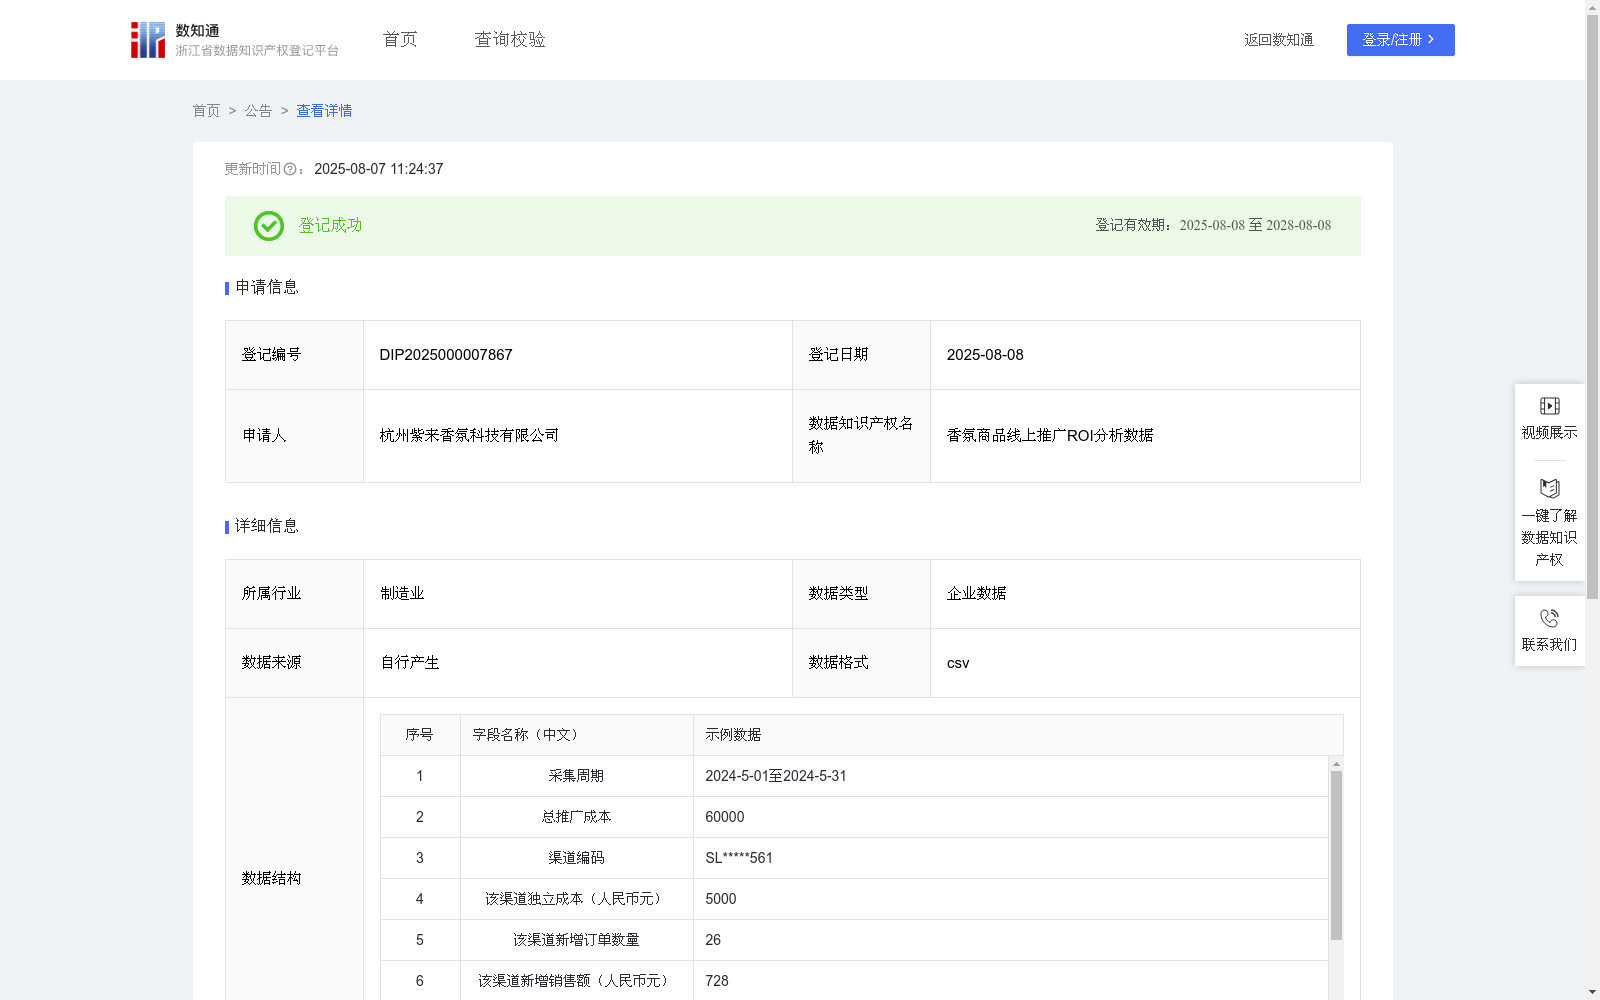Click the 申请信息 section heading

266,288
